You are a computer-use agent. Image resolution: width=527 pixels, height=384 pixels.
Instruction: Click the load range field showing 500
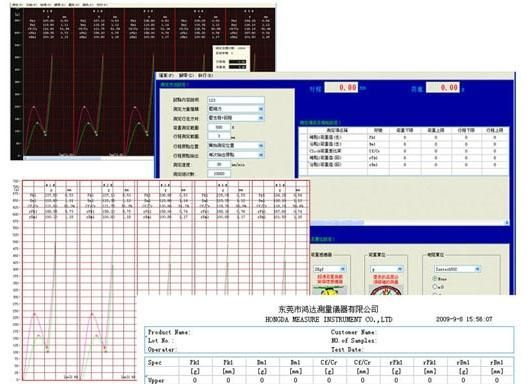point(219,127)
